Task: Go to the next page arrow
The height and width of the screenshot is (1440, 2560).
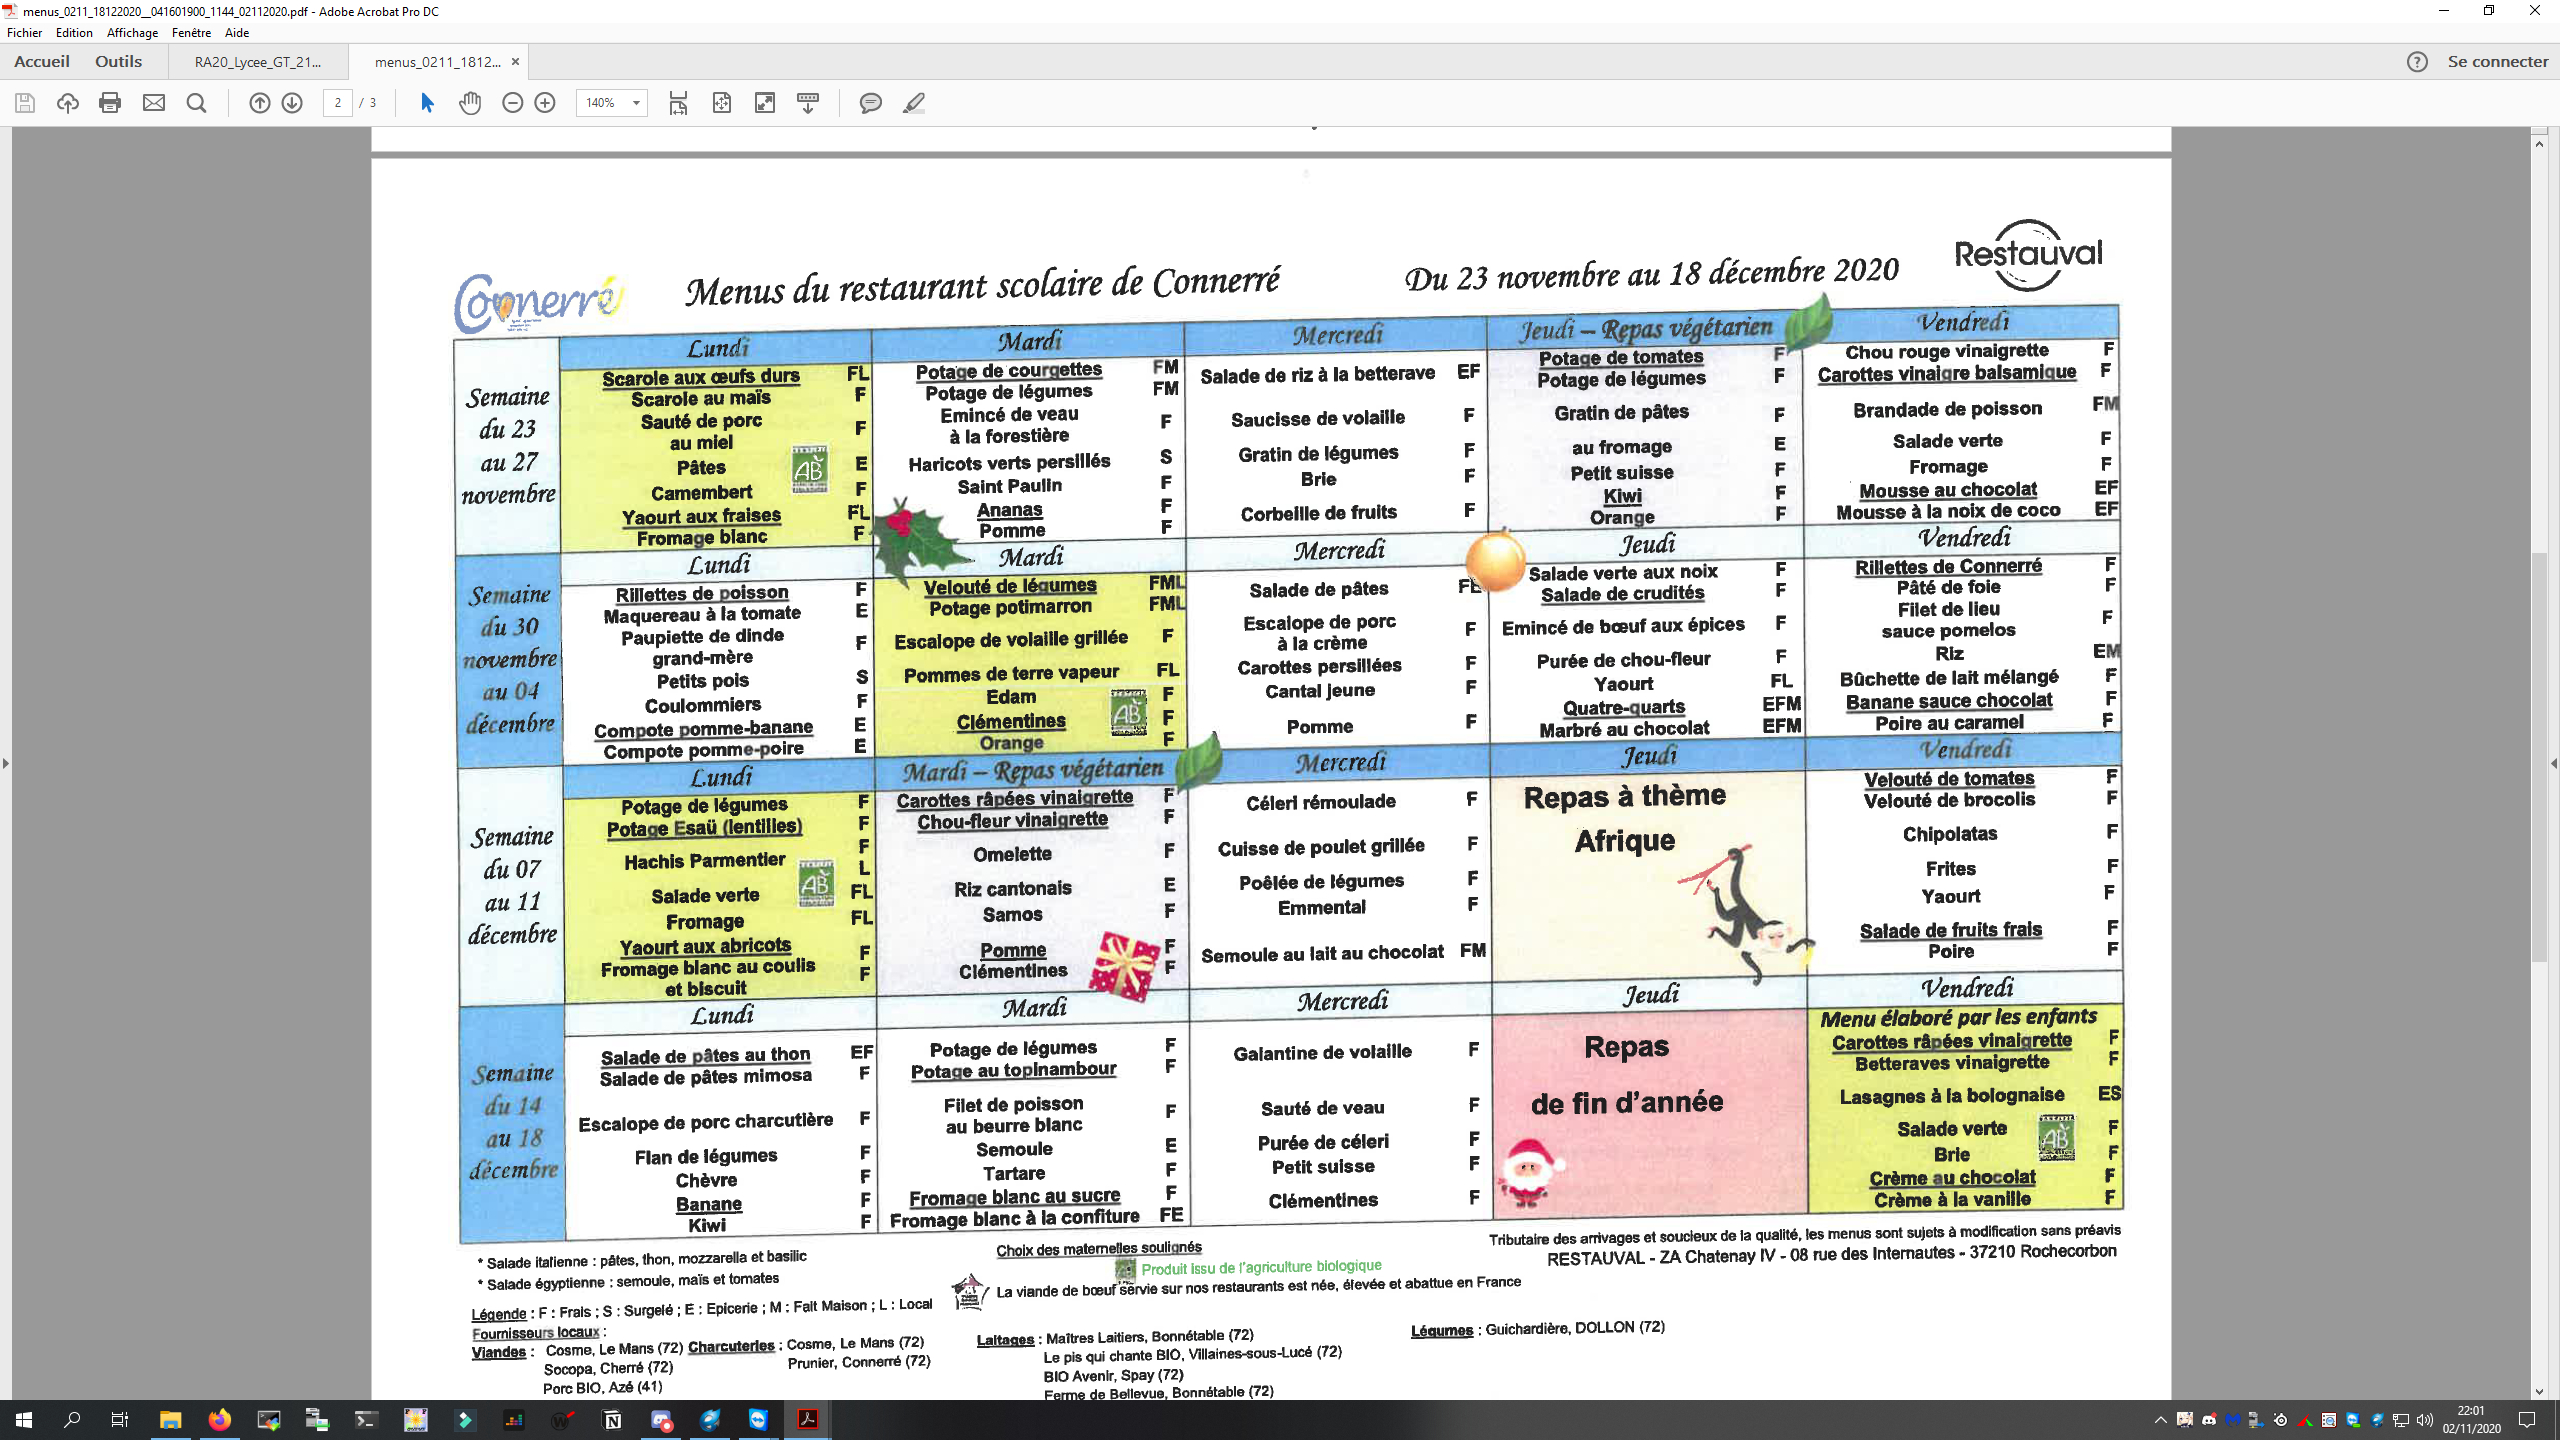Action: (292, 103)
